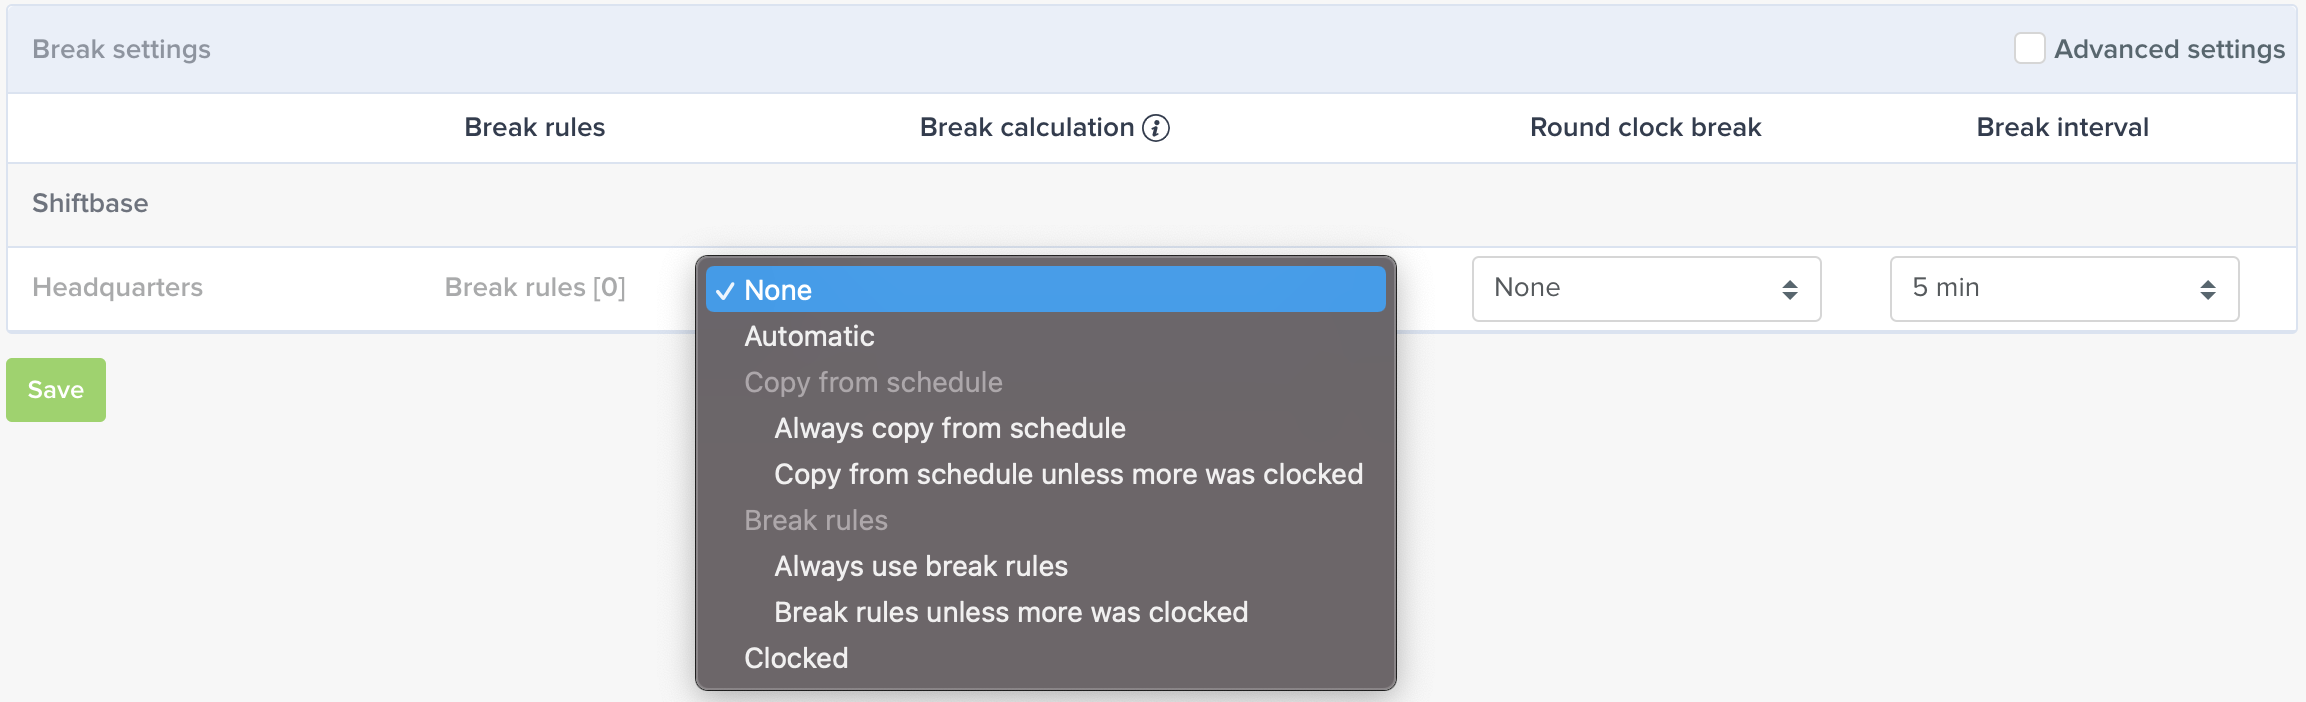Select the checked None option

tap(1046, 290)
